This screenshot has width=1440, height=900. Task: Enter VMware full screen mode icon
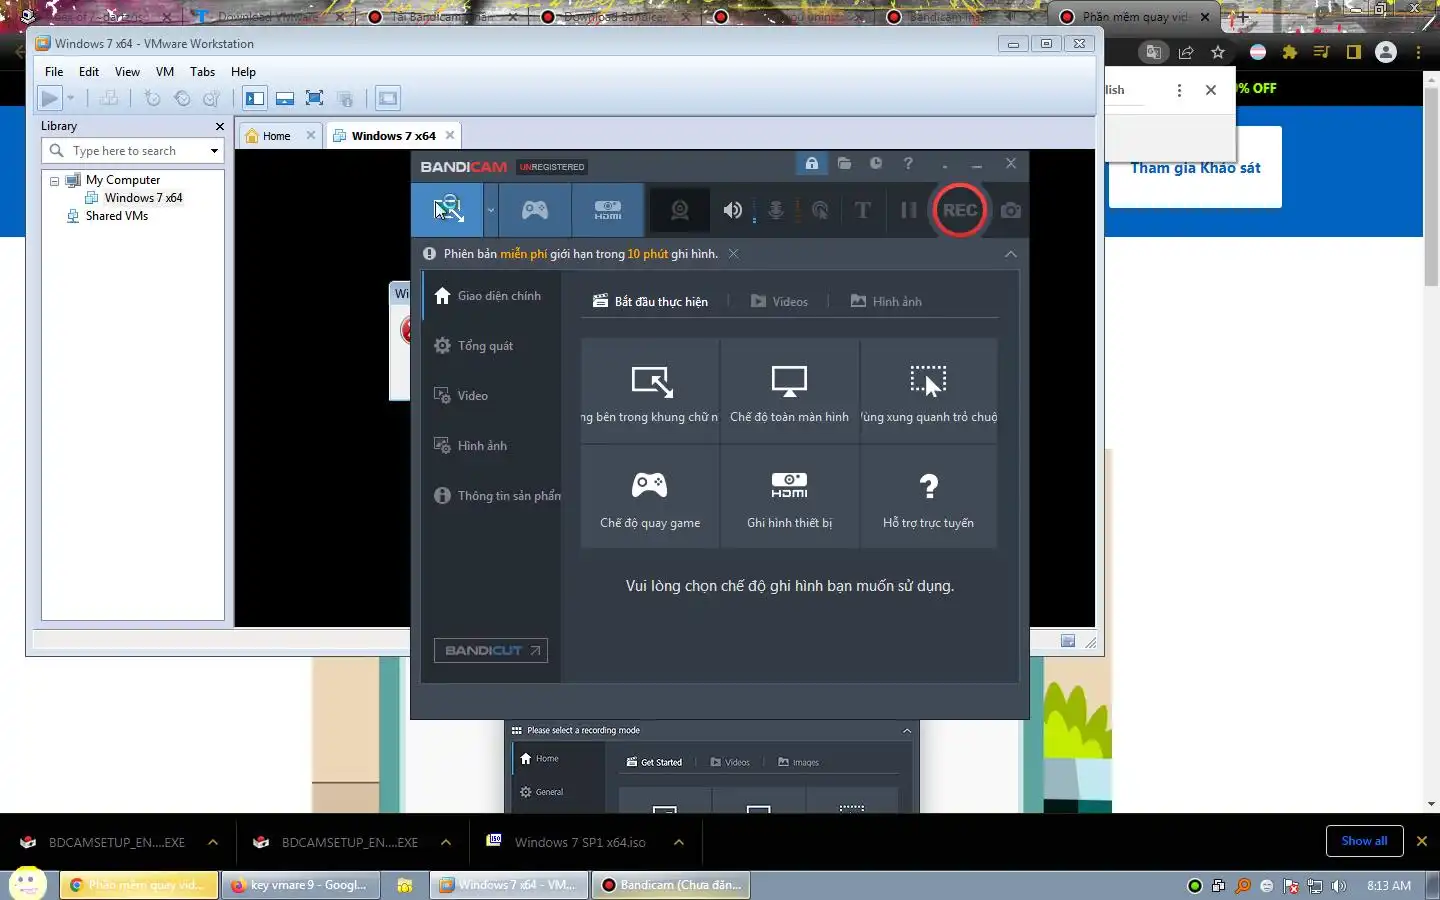314,98
